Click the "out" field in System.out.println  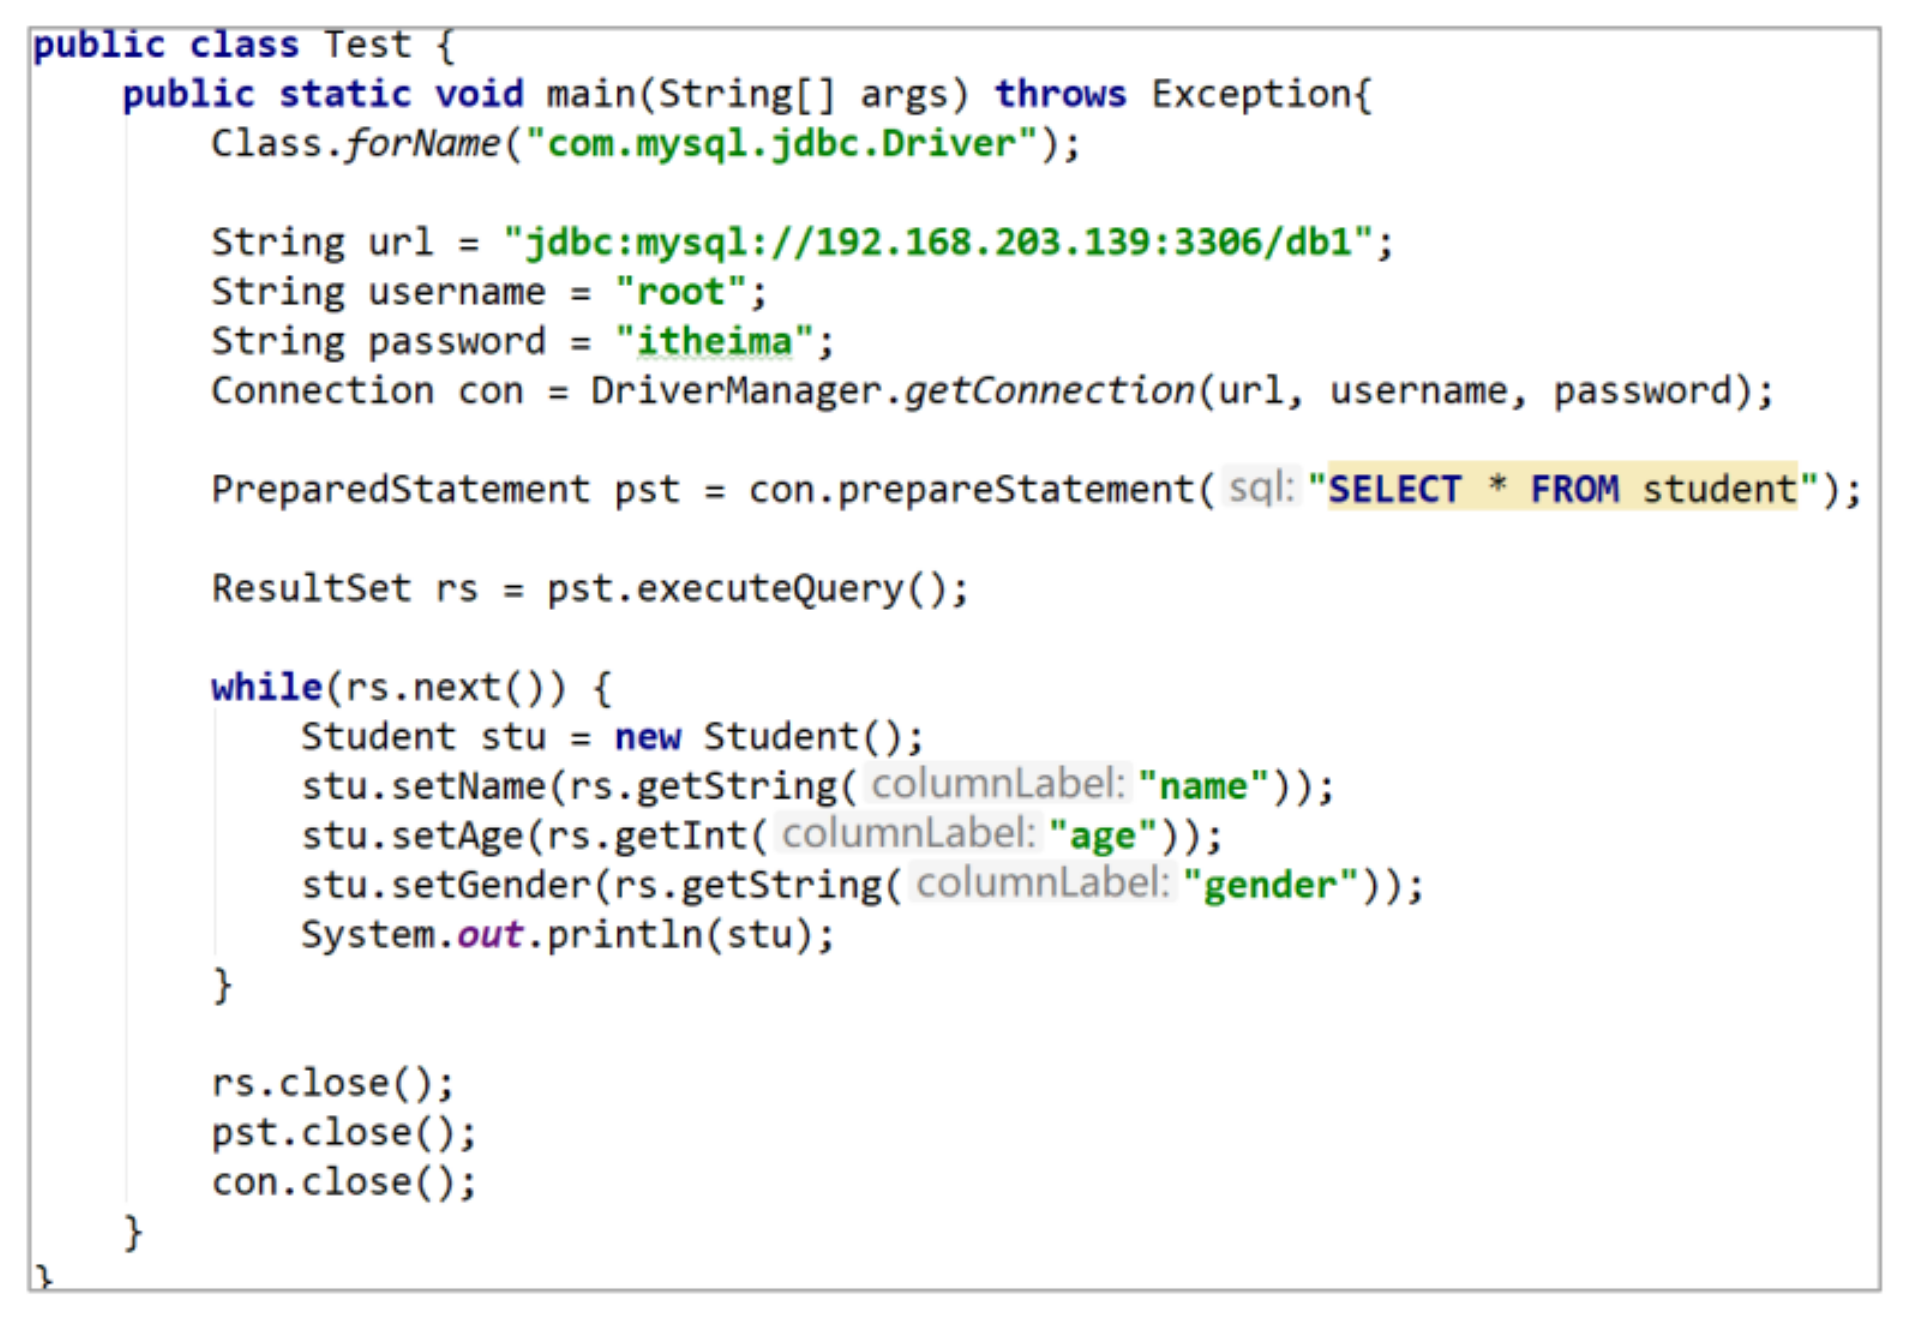coord(490,935)
